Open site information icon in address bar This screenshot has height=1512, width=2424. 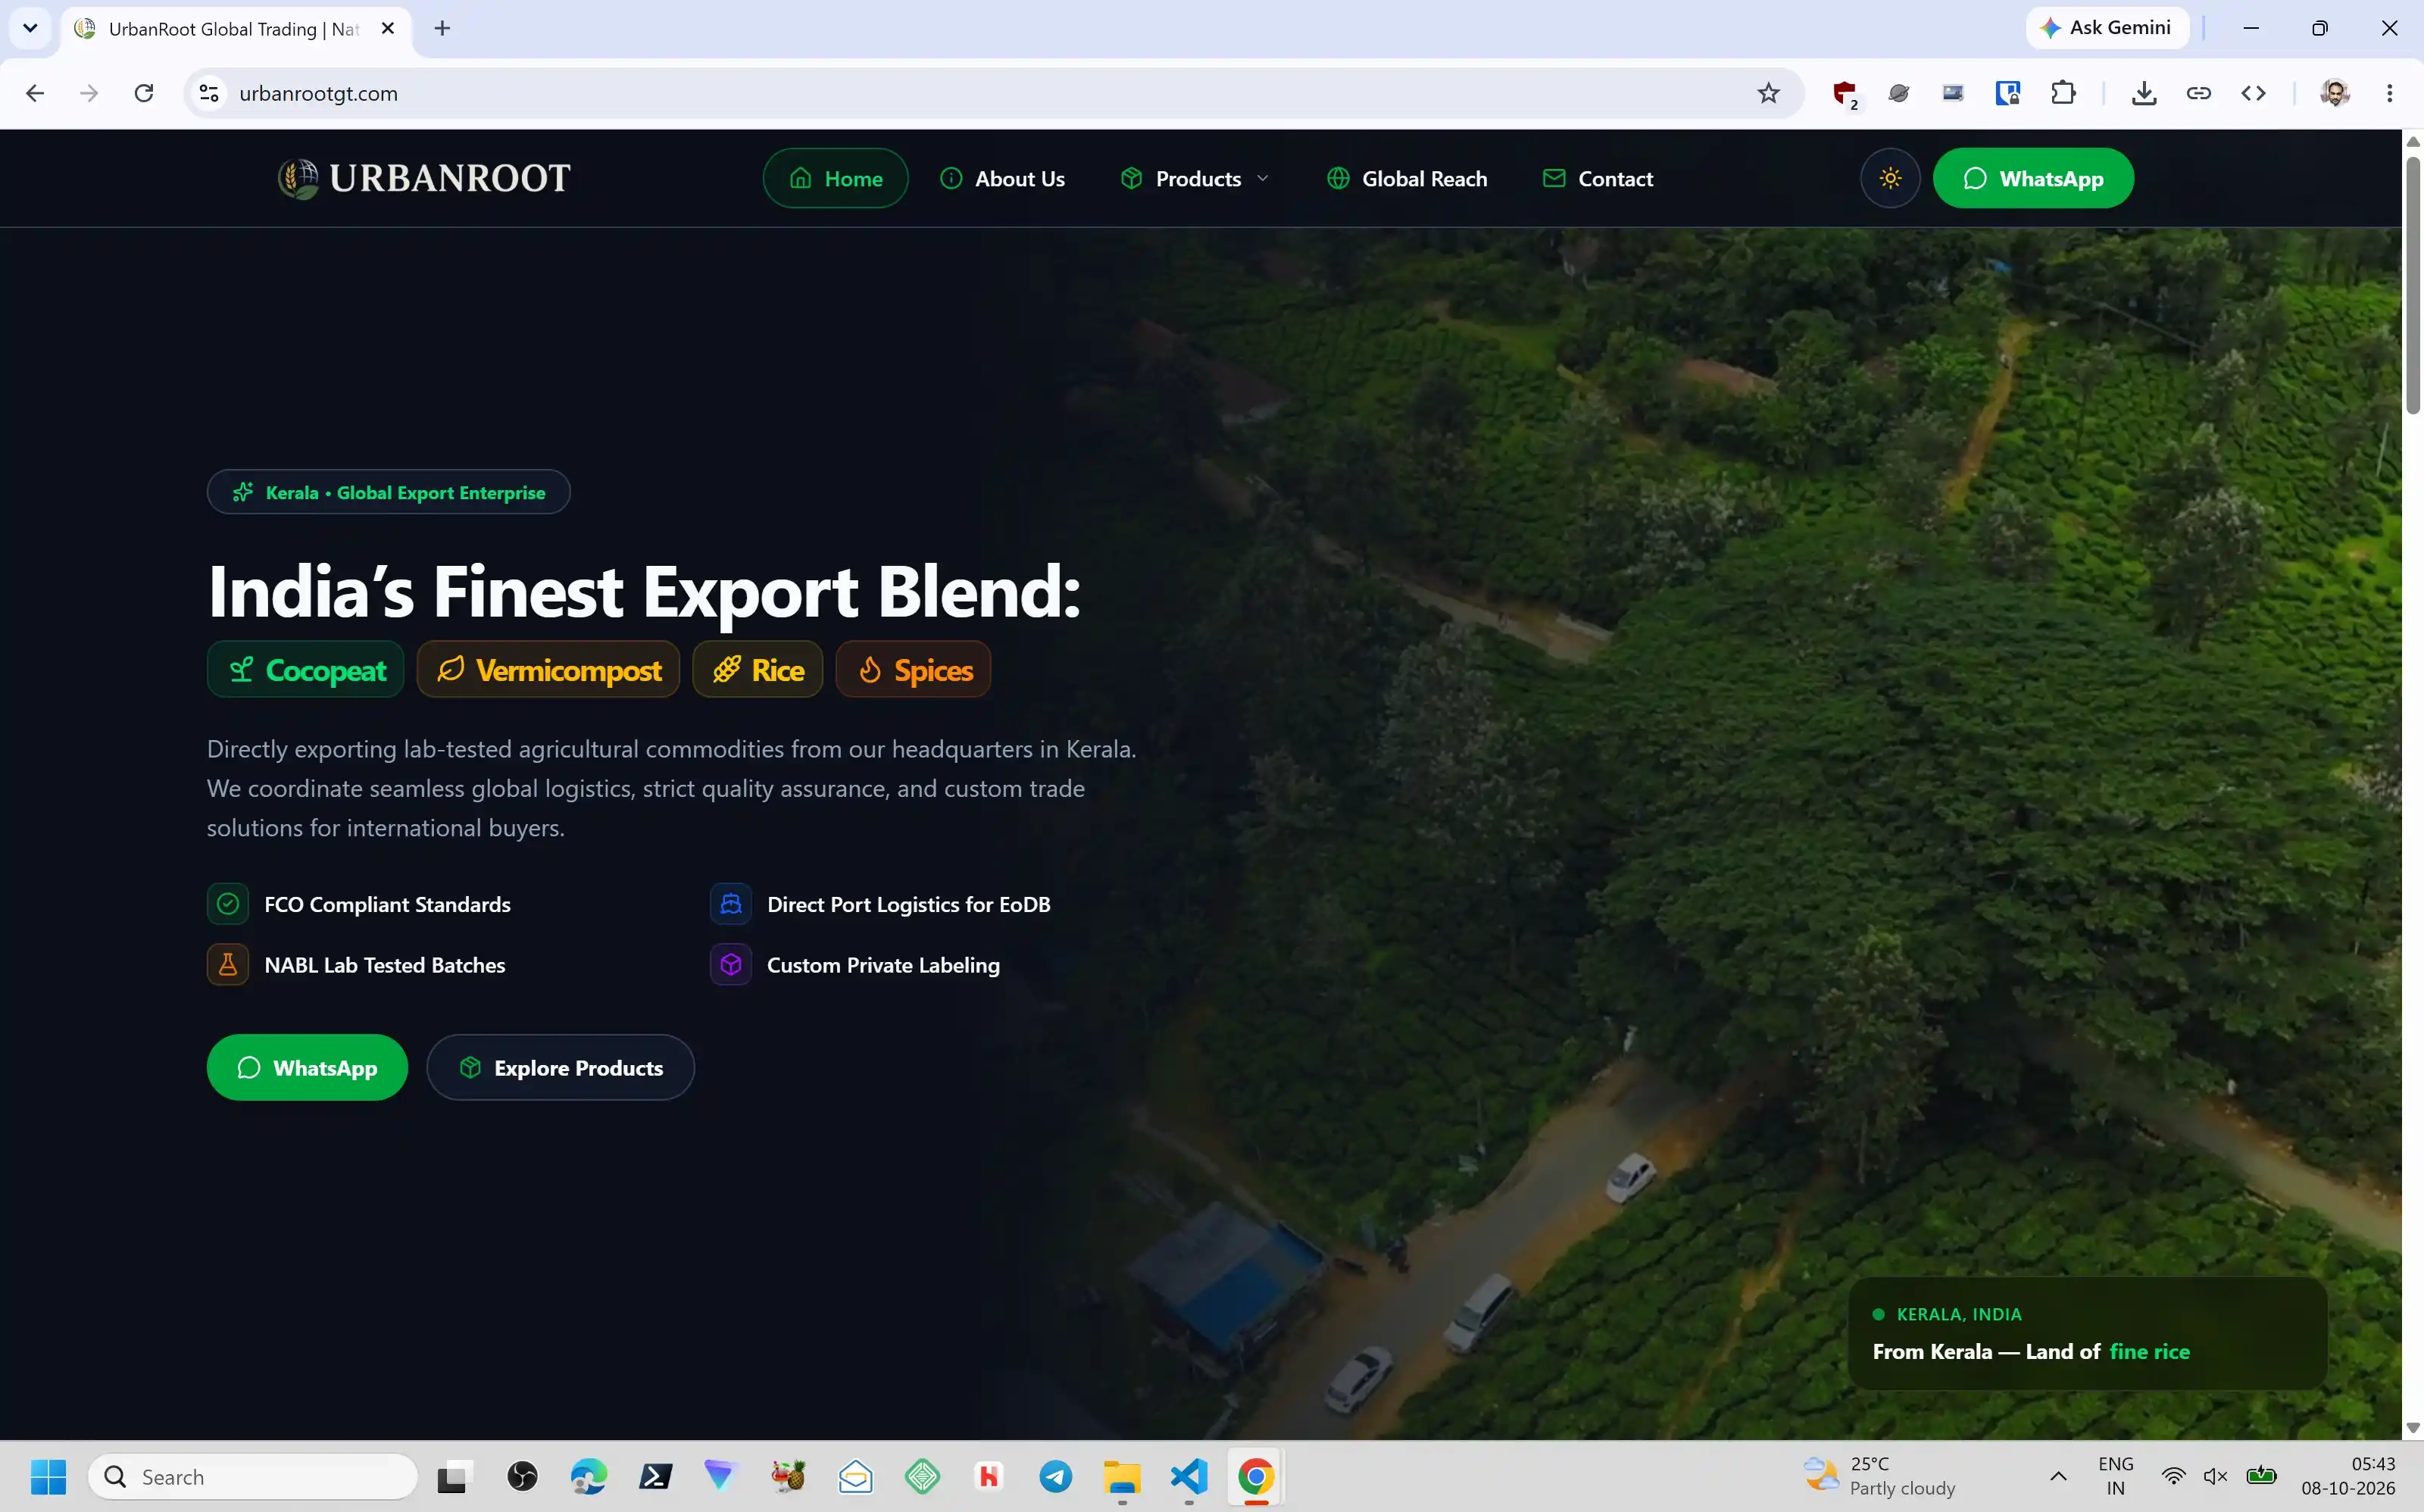point(209,93)
